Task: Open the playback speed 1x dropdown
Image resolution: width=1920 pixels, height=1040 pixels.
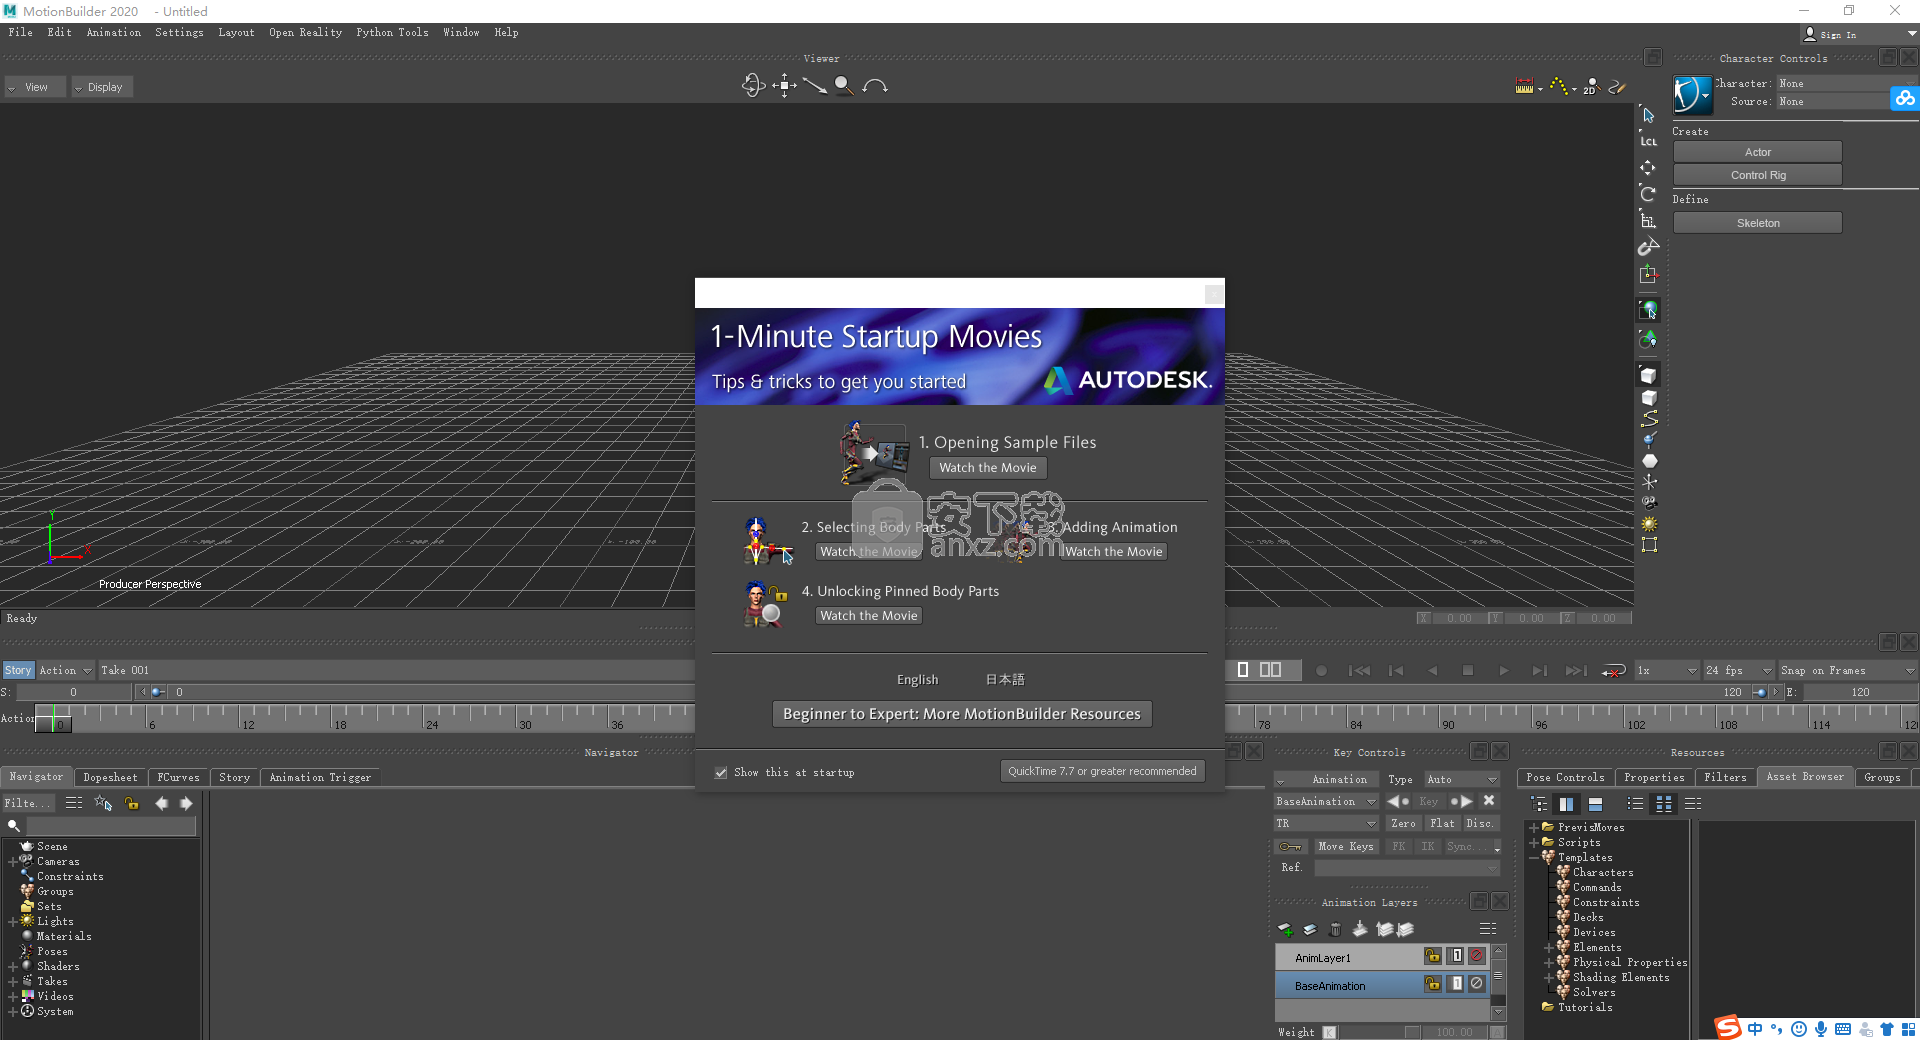Action: (x=1666, y=671)
